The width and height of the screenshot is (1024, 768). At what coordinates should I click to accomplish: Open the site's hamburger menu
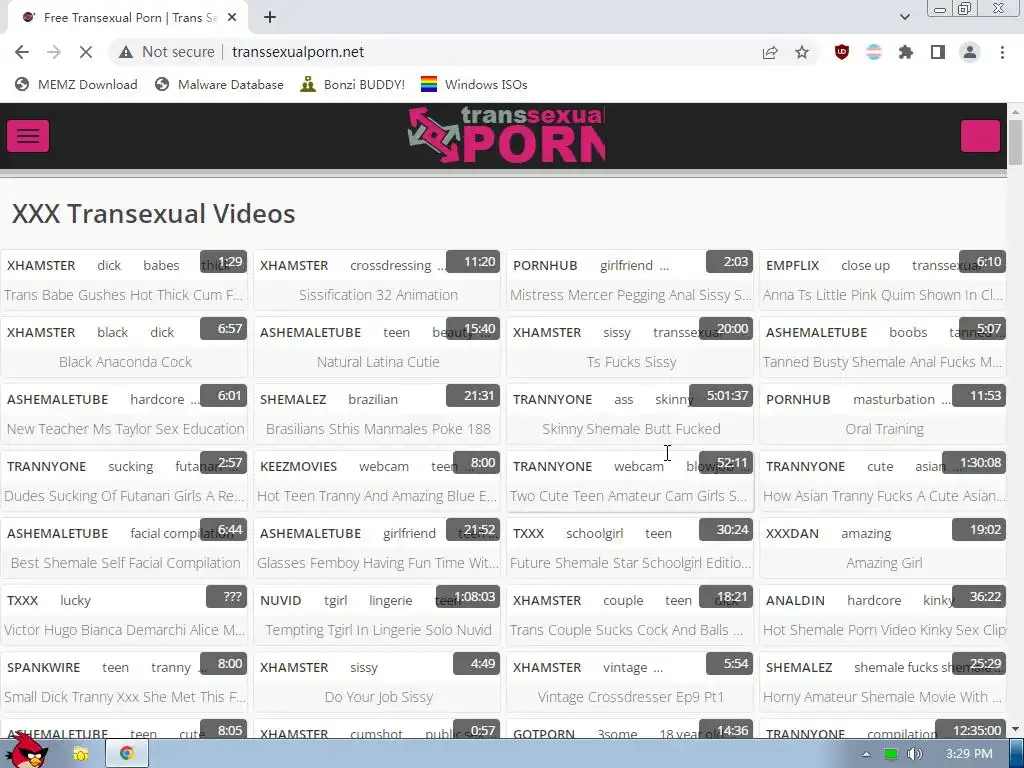pos(27,136)
